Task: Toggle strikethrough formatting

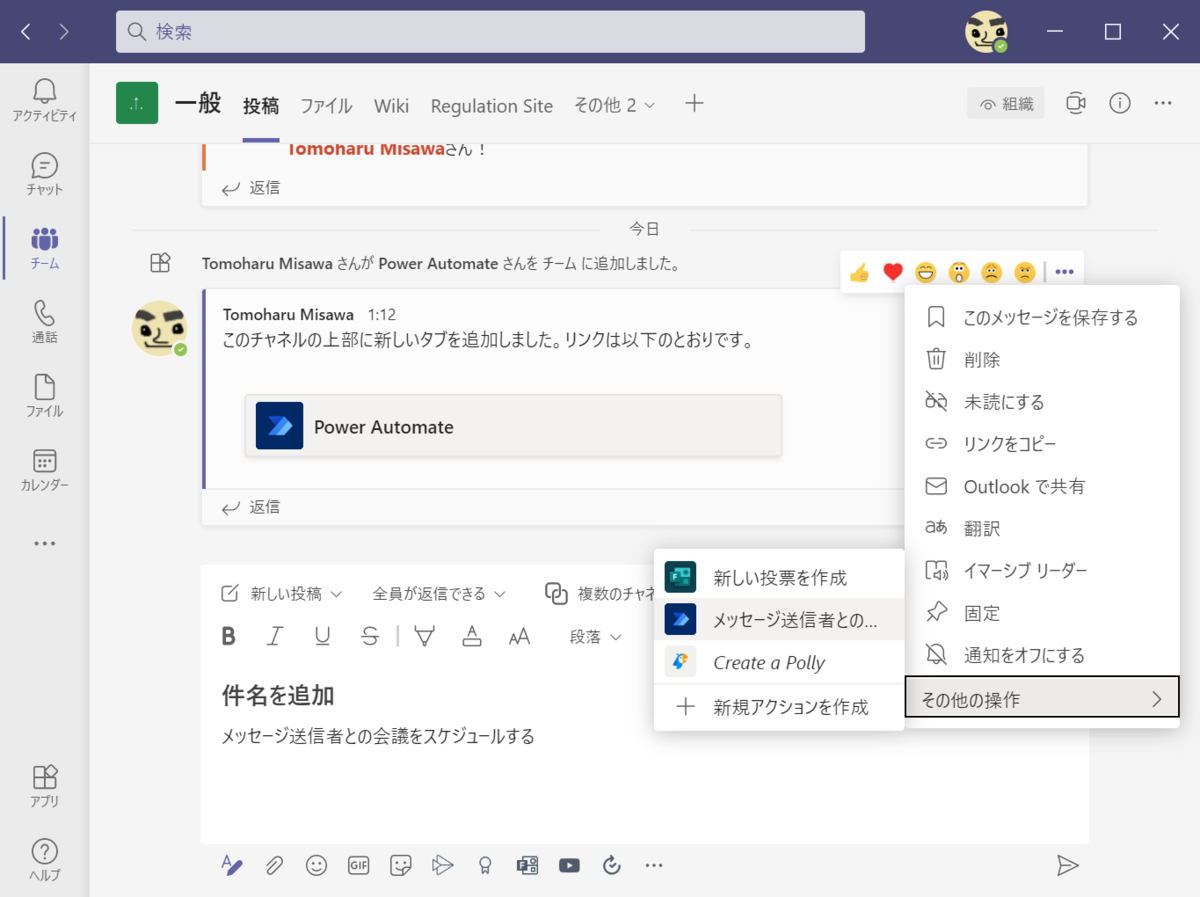Action: coord(370,636)
